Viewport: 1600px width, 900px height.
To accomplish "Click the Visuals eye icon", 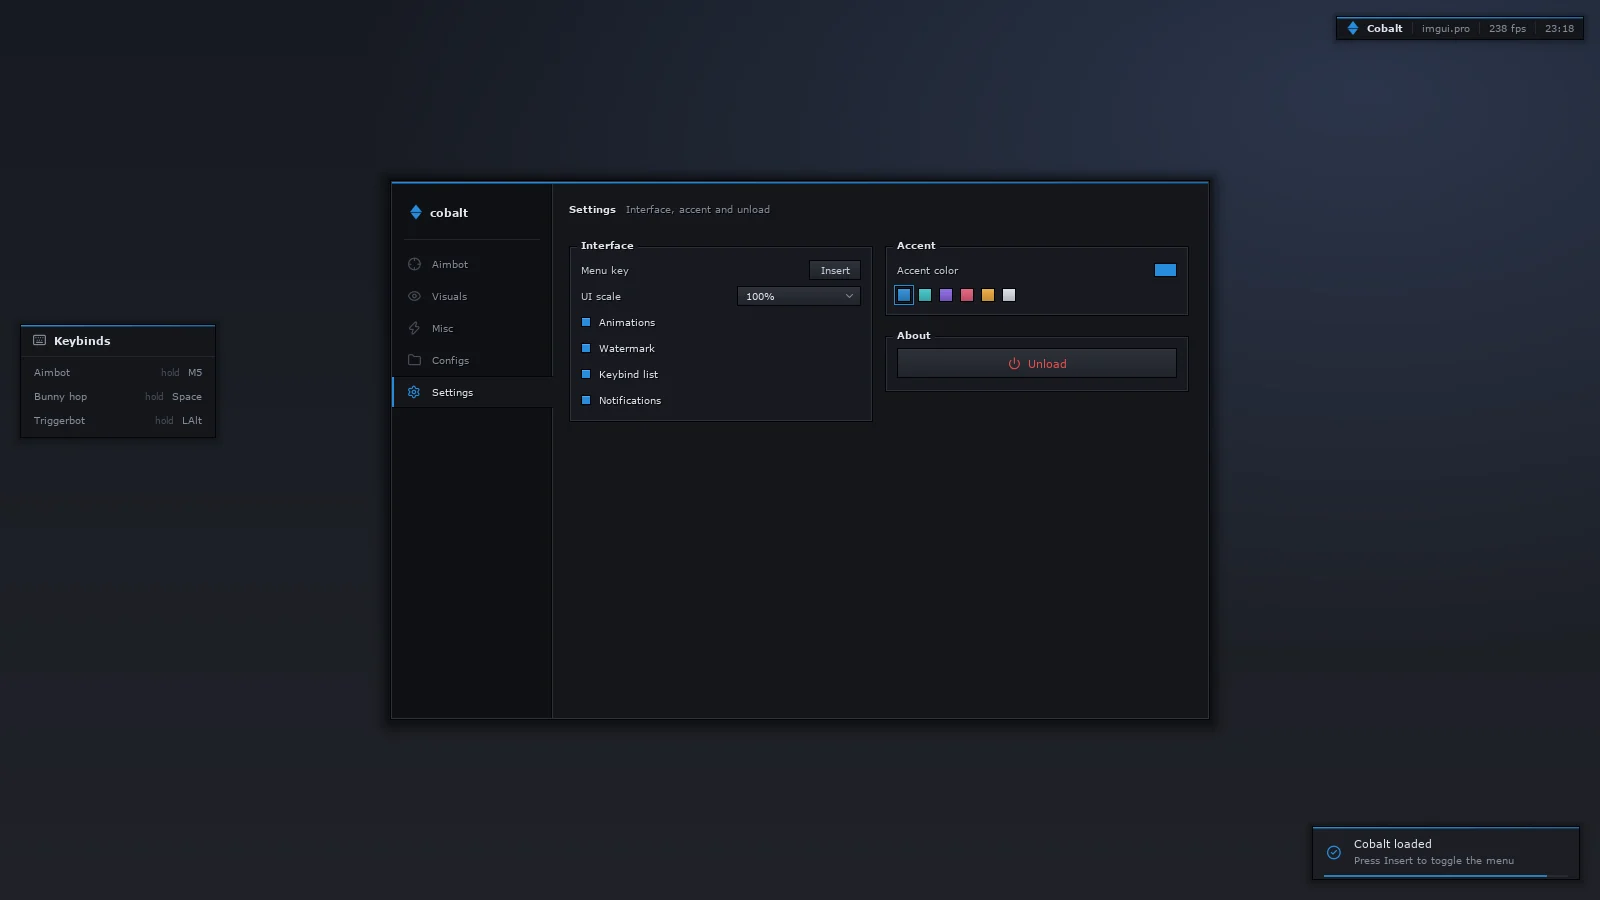I will [x=414, y=296].
